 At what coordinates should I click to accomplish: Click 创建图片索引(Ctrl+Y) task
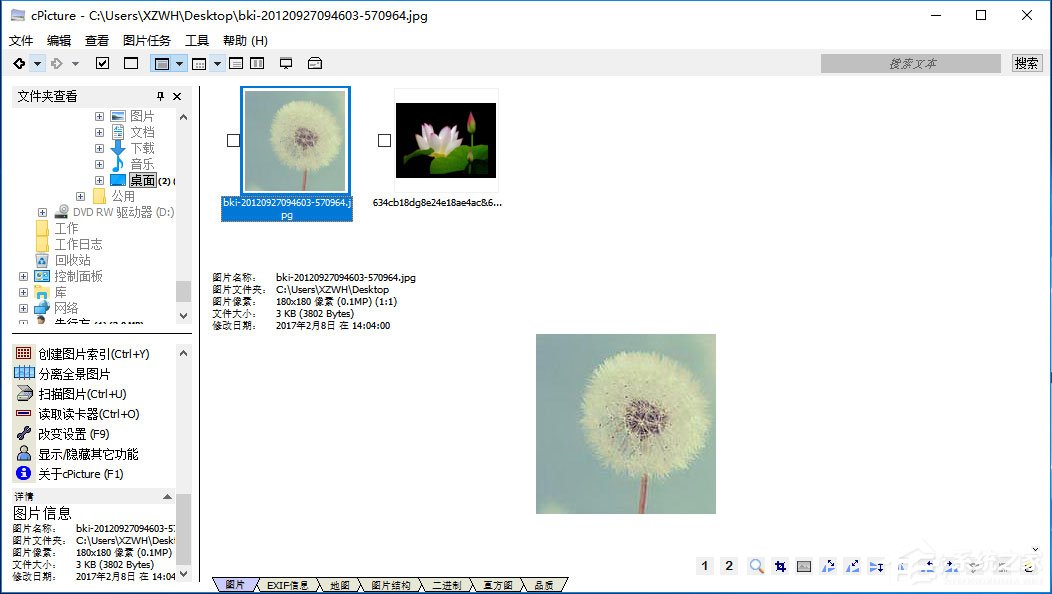click(x=94, y=354)
